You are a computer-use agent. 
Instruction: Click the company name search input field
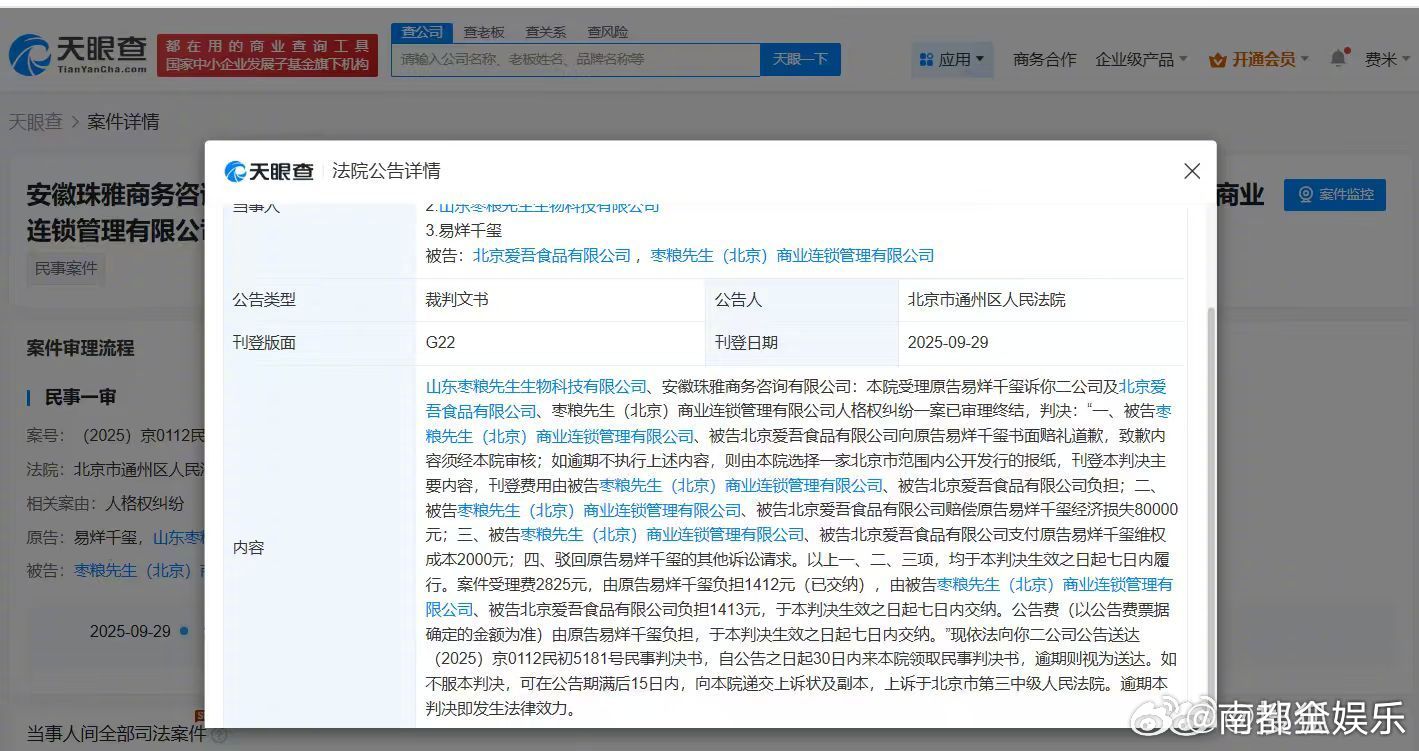(x=576, y=59)
